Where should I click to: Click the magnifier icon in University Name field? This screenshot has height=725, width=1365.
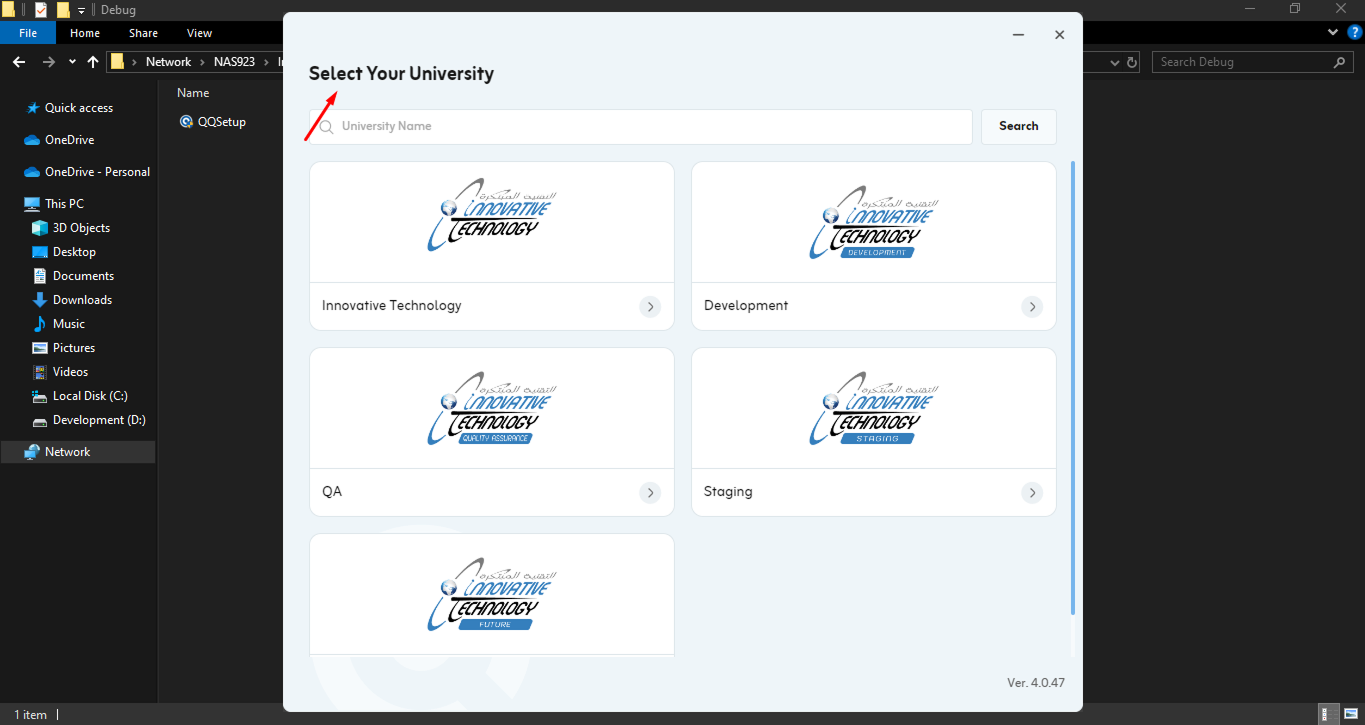pos(325,127)
